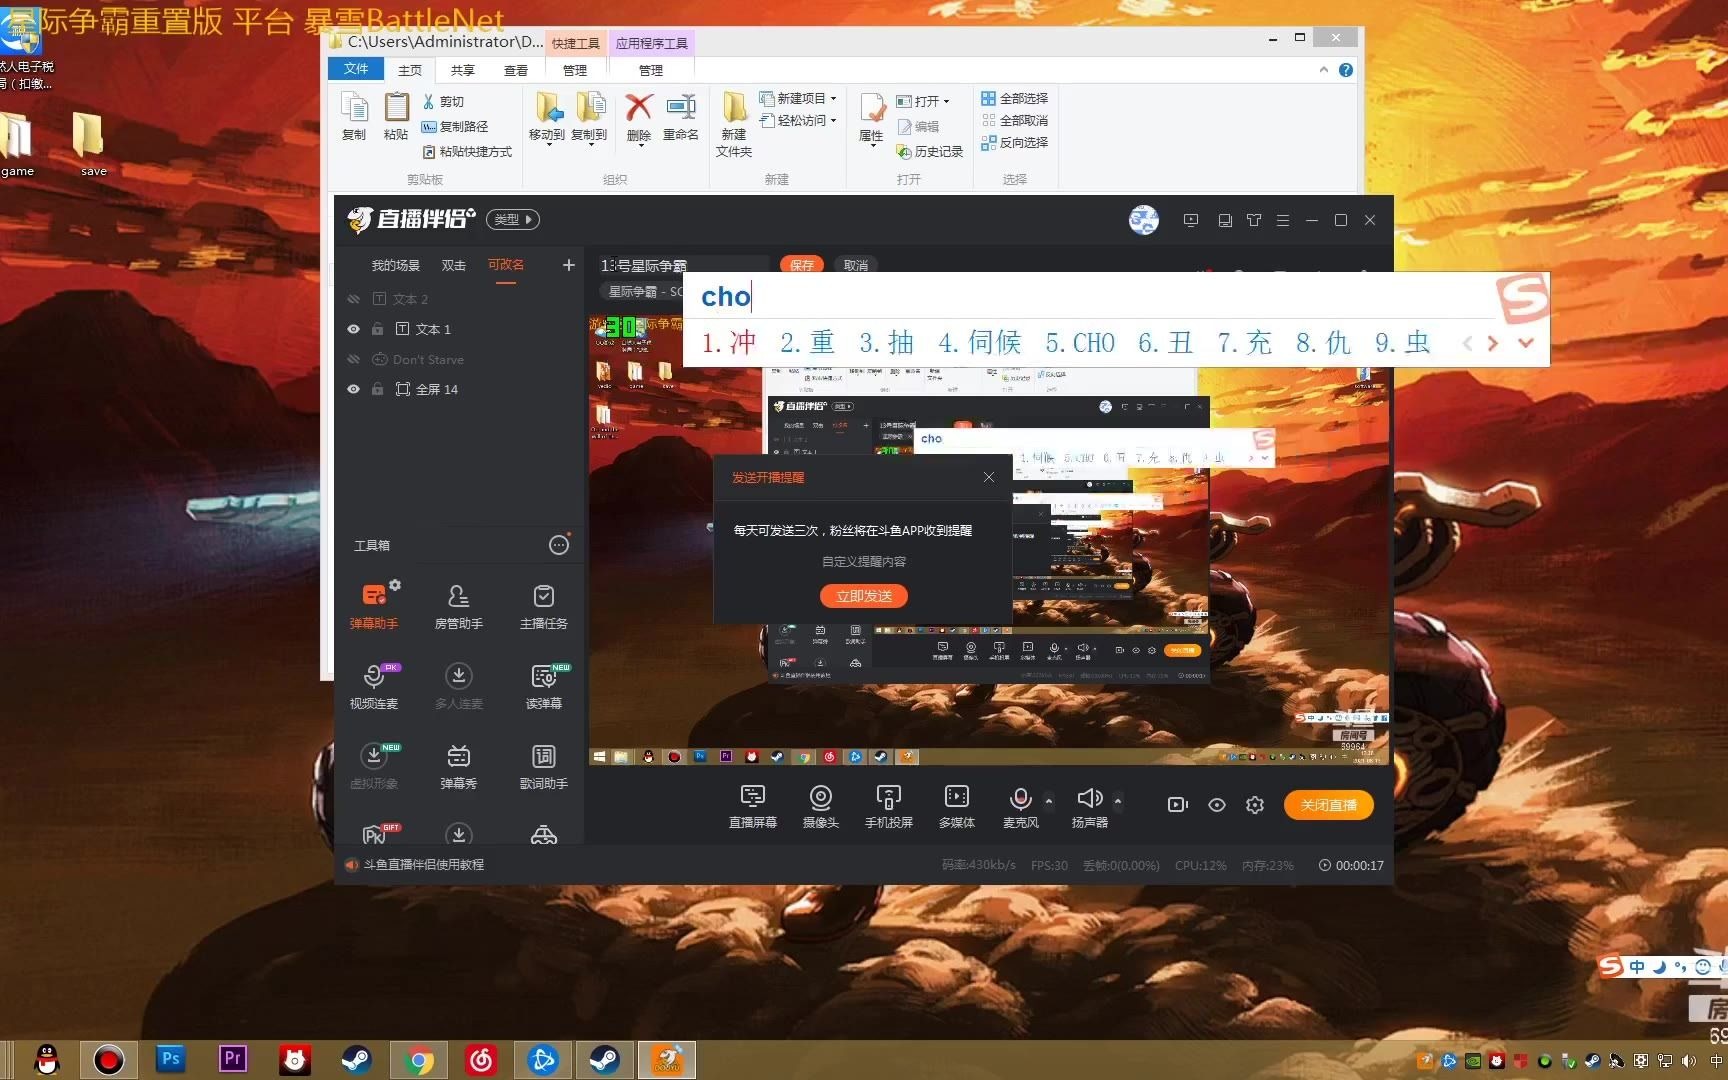Click the 直播屏幕 screen capture source
This screenshot has height=1080, width=1728.
753,806
